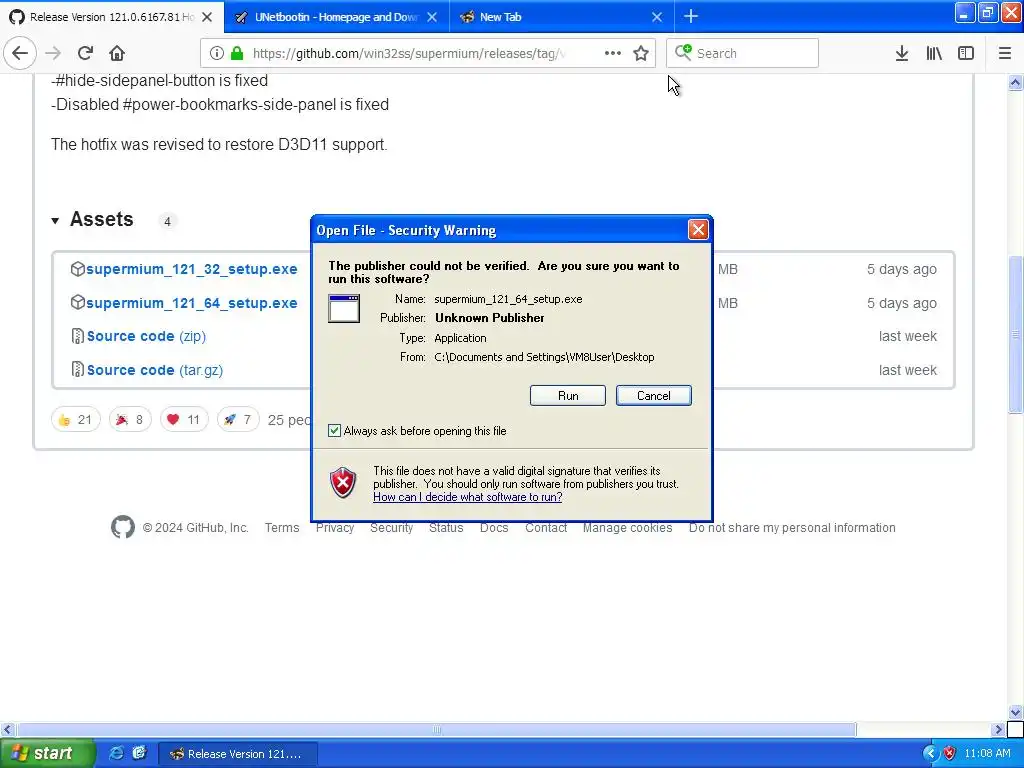Click the Forward arrow button
Viewport: 1024px width, 768px height.
[53, 53]
